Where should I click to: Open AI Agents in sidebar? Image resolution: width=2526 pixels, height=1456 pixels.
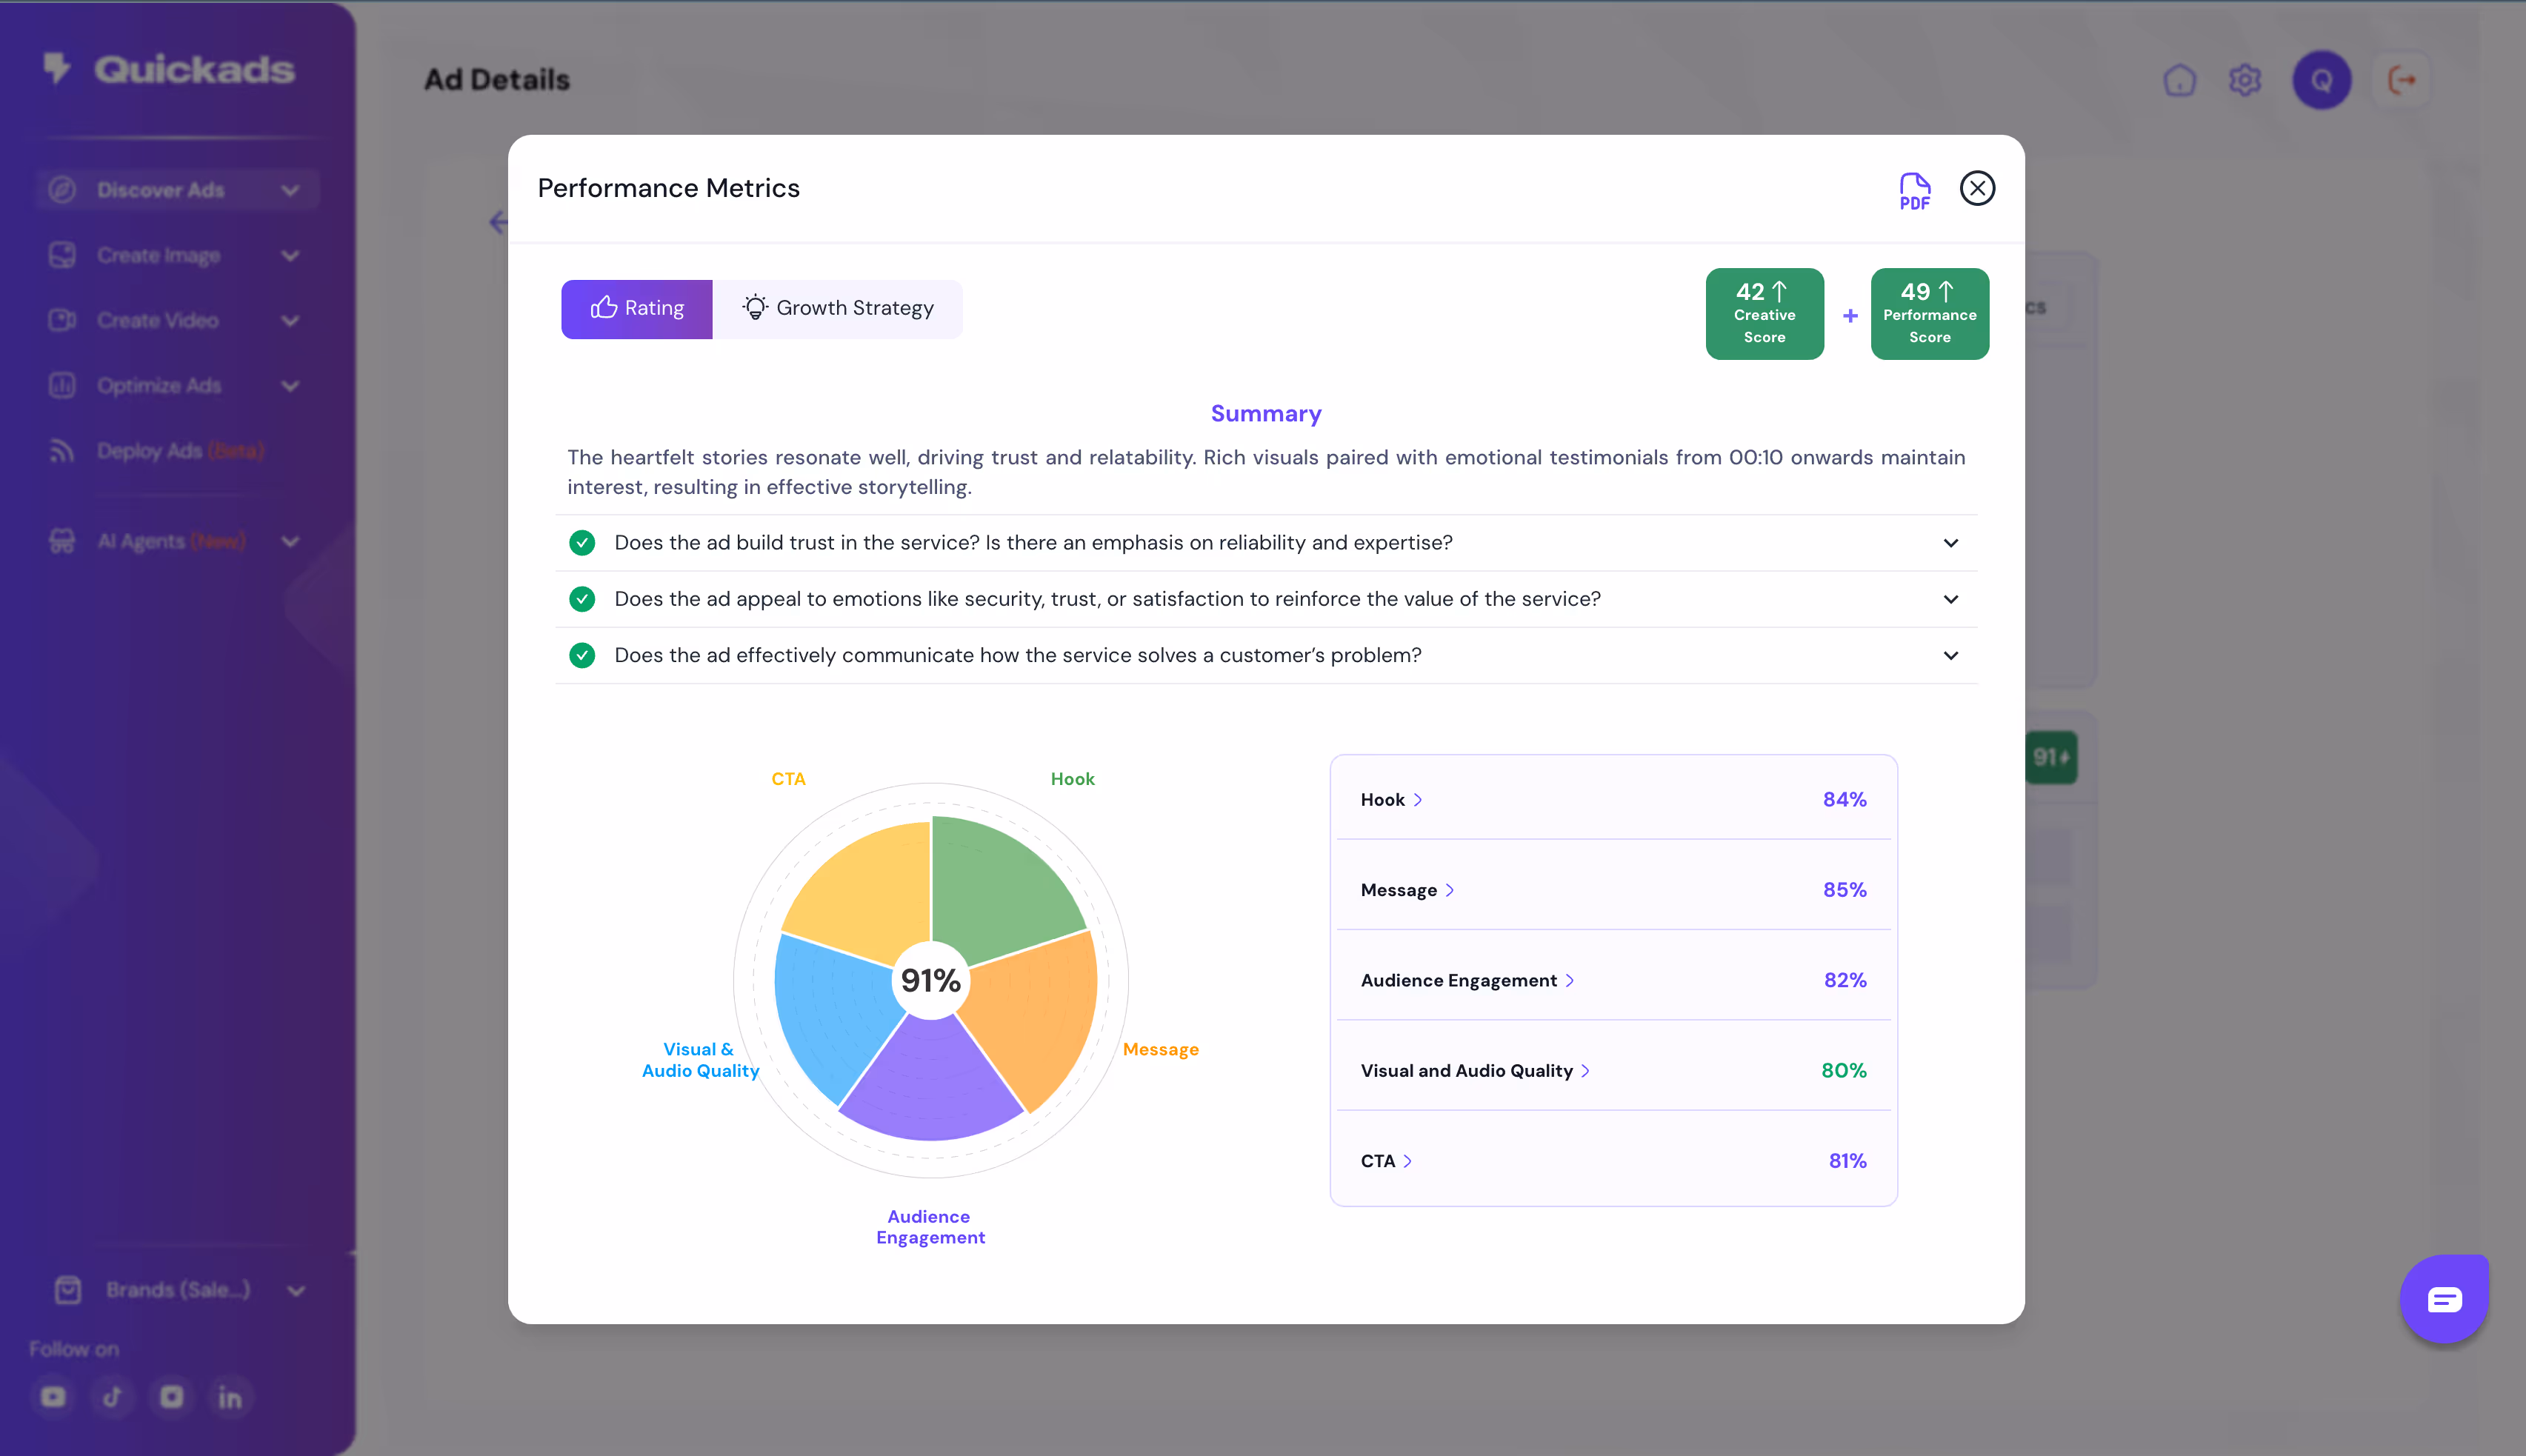coord(171,541)
